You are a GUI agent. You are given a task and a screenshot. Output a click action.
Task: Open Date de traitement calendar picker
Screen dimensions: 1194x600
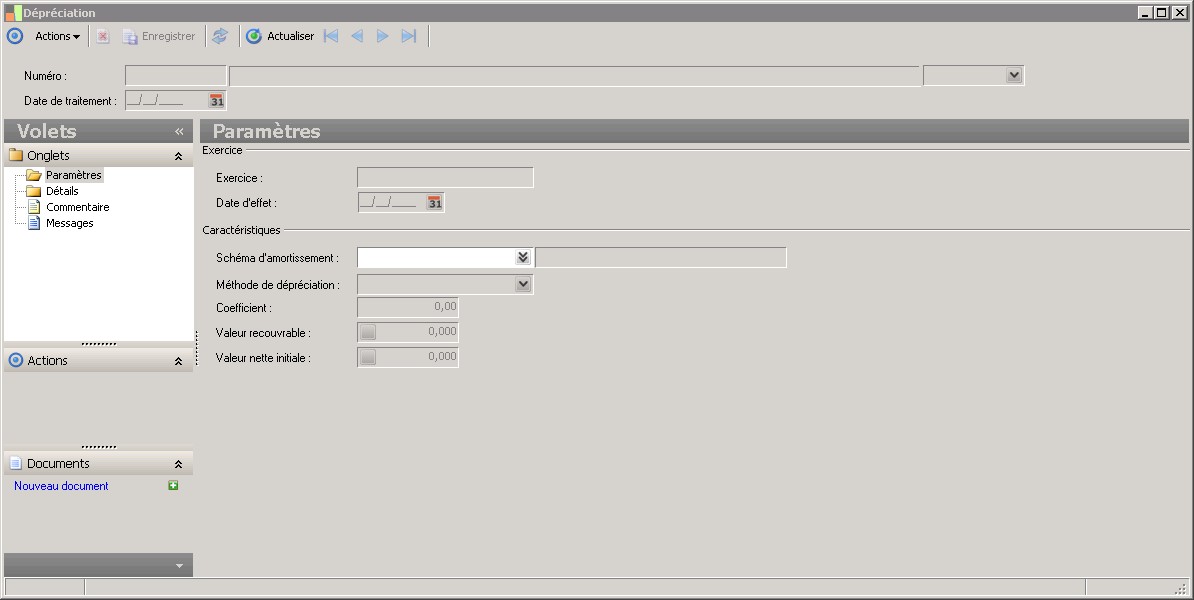click(x=217, y=101)
